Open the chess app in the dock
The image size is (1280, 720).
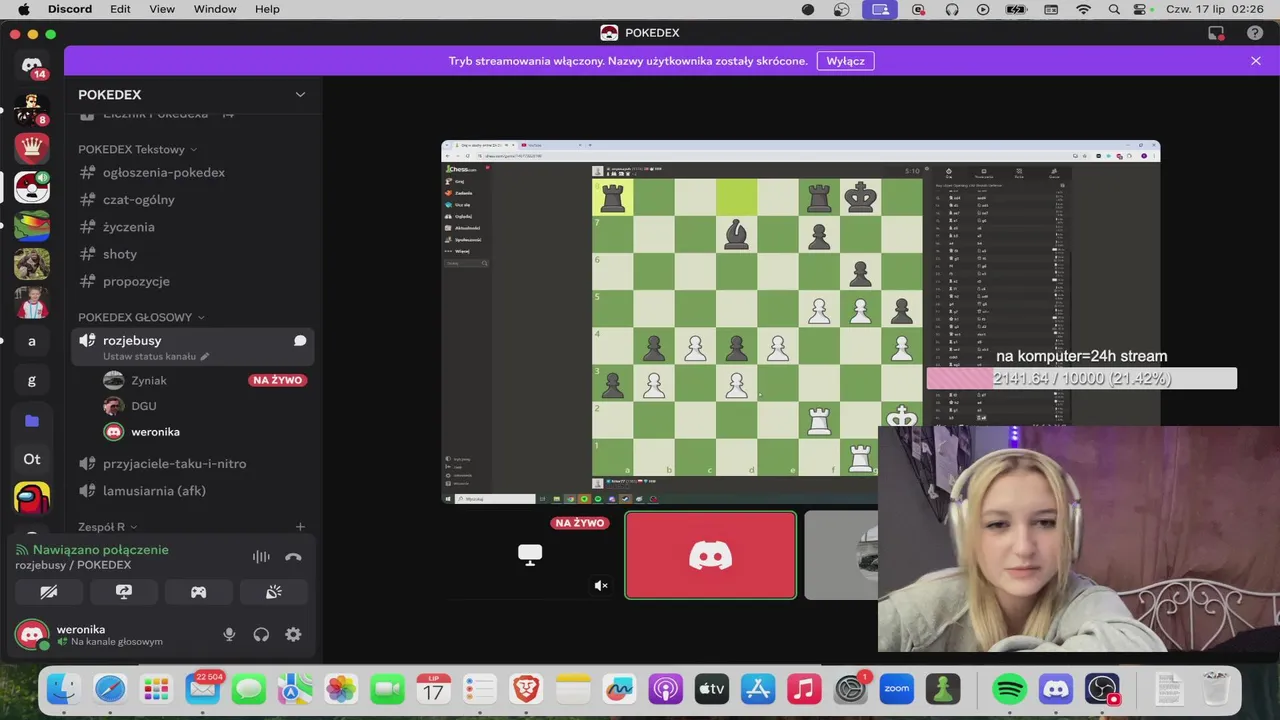click(943, 688)
